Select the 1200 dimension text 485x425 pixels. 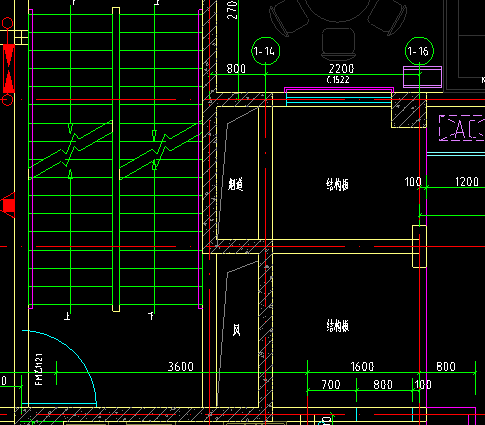(x=467, y=182)
